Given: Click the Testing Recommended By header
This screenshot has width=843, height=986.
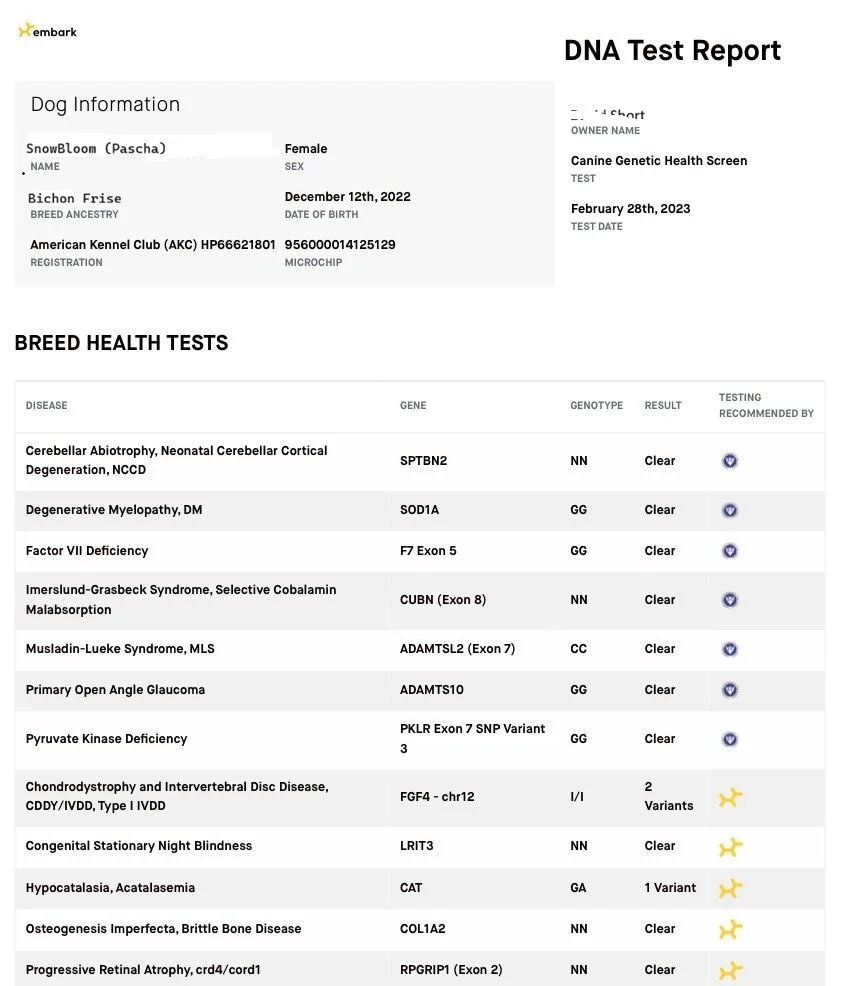Looking at the screenshot, I should click(766, 406).
